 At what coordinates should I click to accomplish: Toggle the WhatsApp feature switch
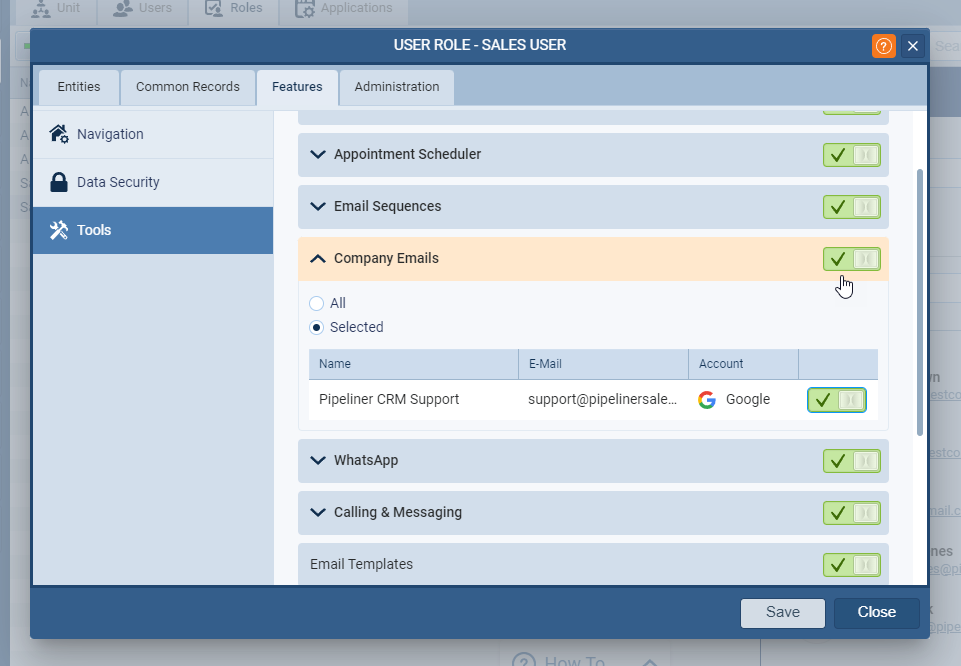point(851,461)
